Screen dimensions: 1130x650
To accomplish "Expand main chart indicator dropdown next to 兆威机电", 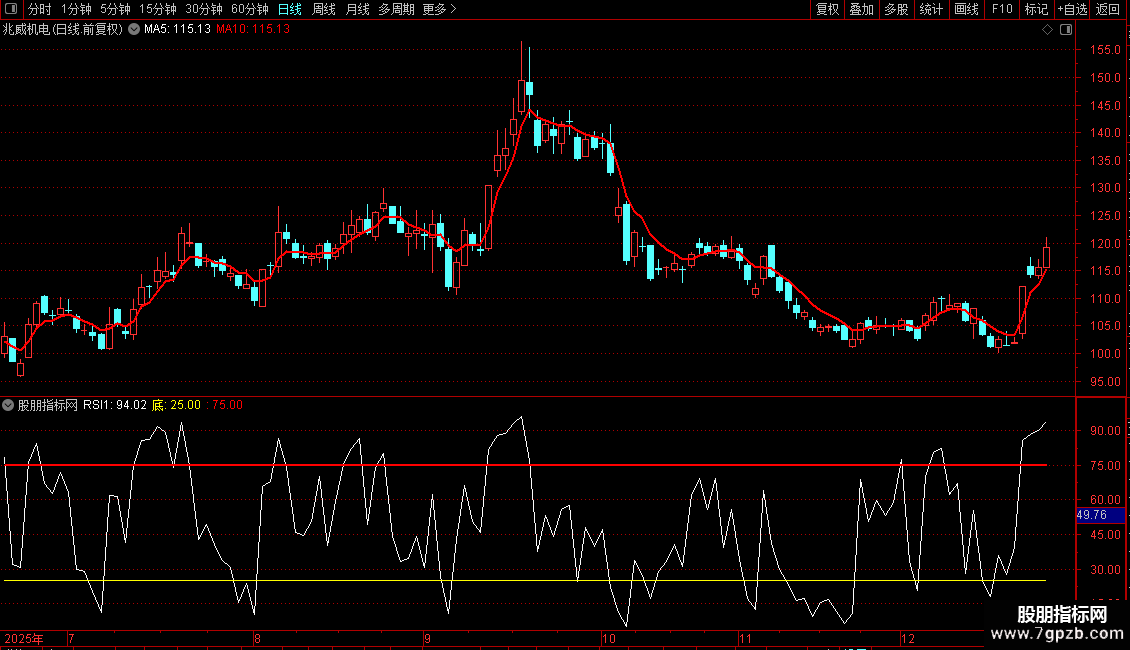I will [134, 29].
